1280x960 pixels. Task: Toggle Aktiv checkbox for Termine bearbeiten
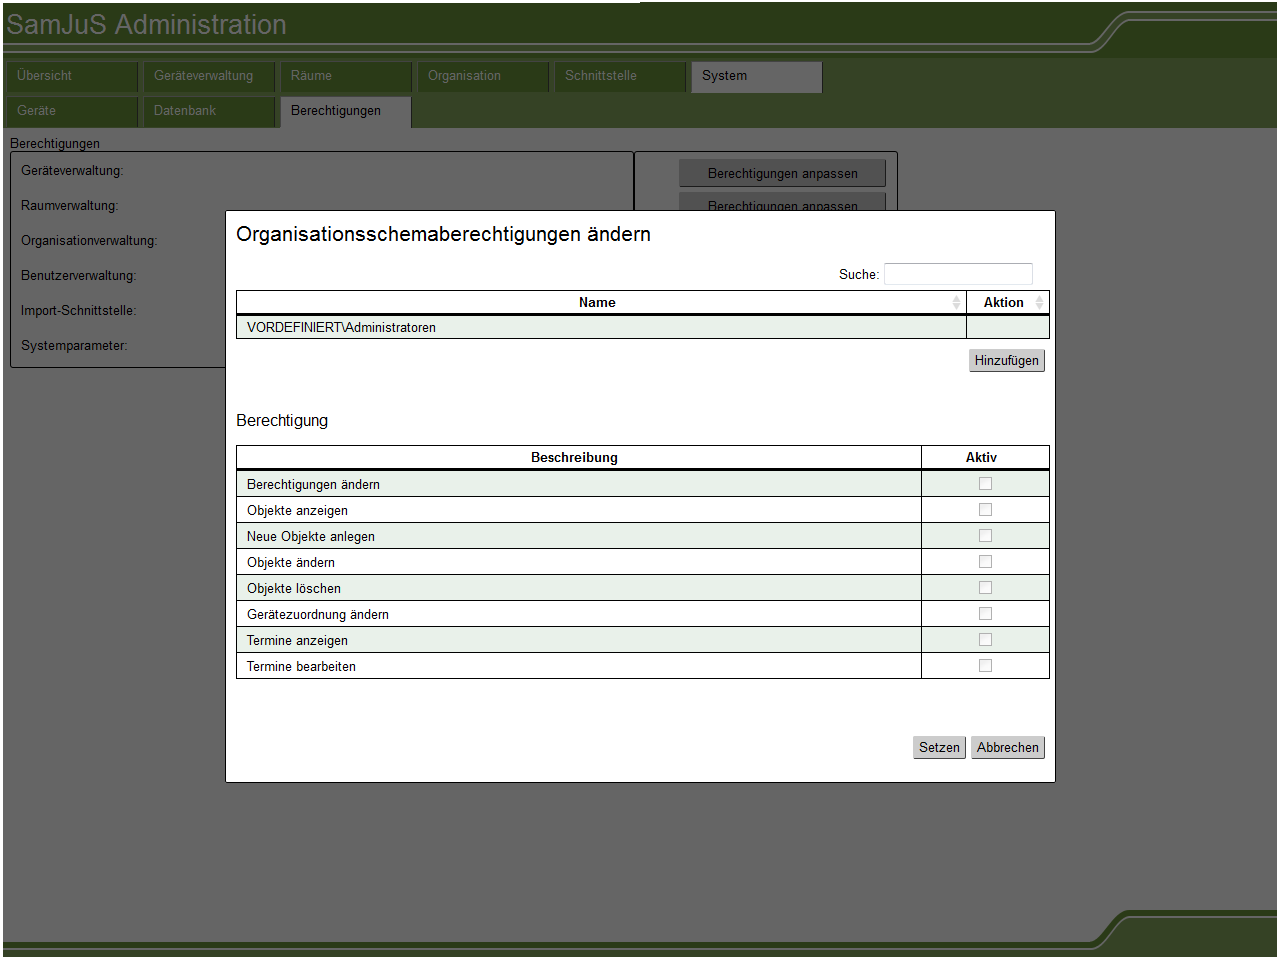click(985, 666)
